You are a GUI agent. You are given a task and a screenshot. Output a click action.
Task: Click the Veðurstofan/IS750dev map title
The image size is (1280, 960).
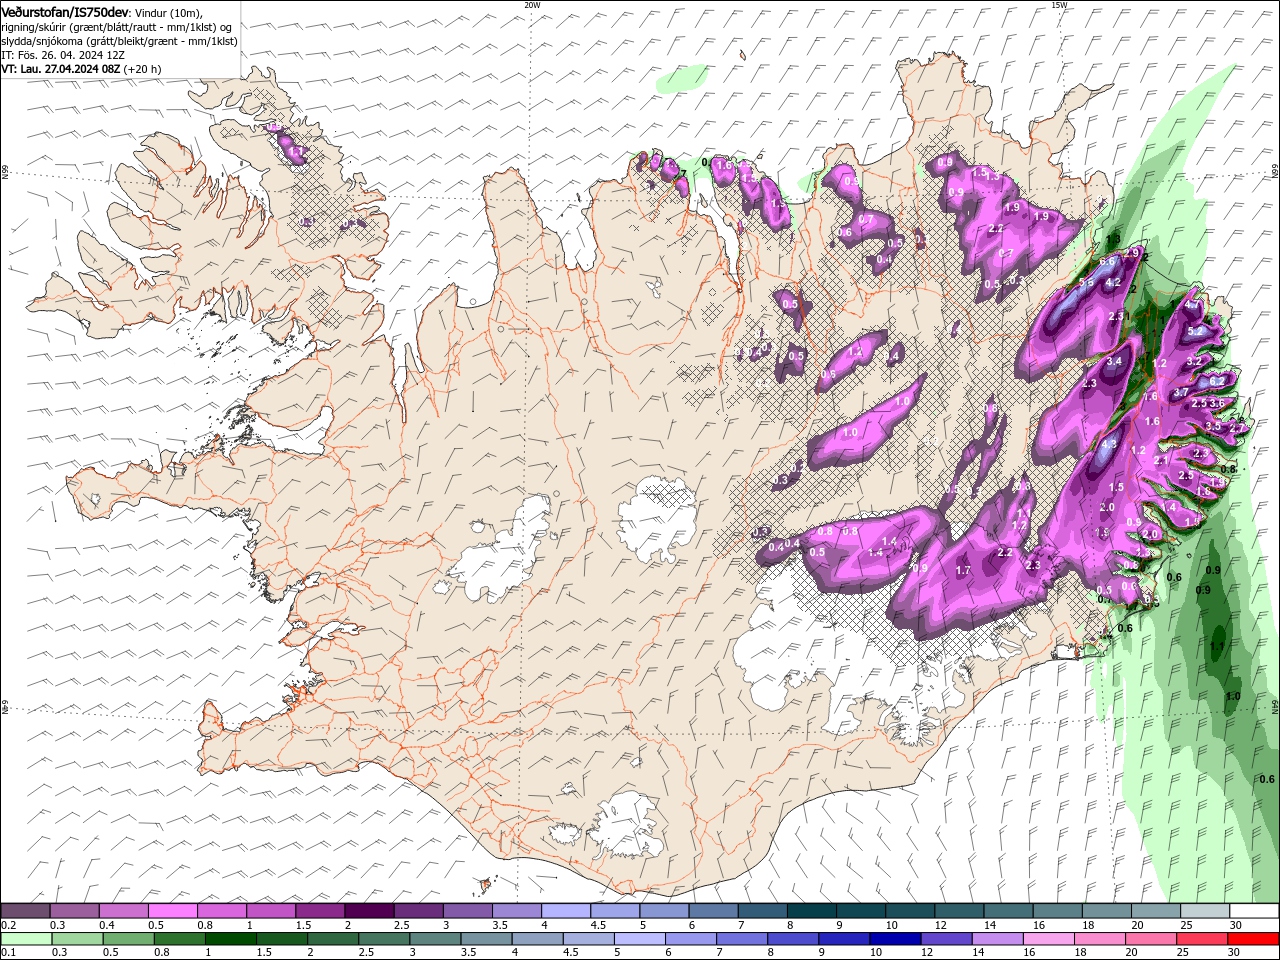65,12
